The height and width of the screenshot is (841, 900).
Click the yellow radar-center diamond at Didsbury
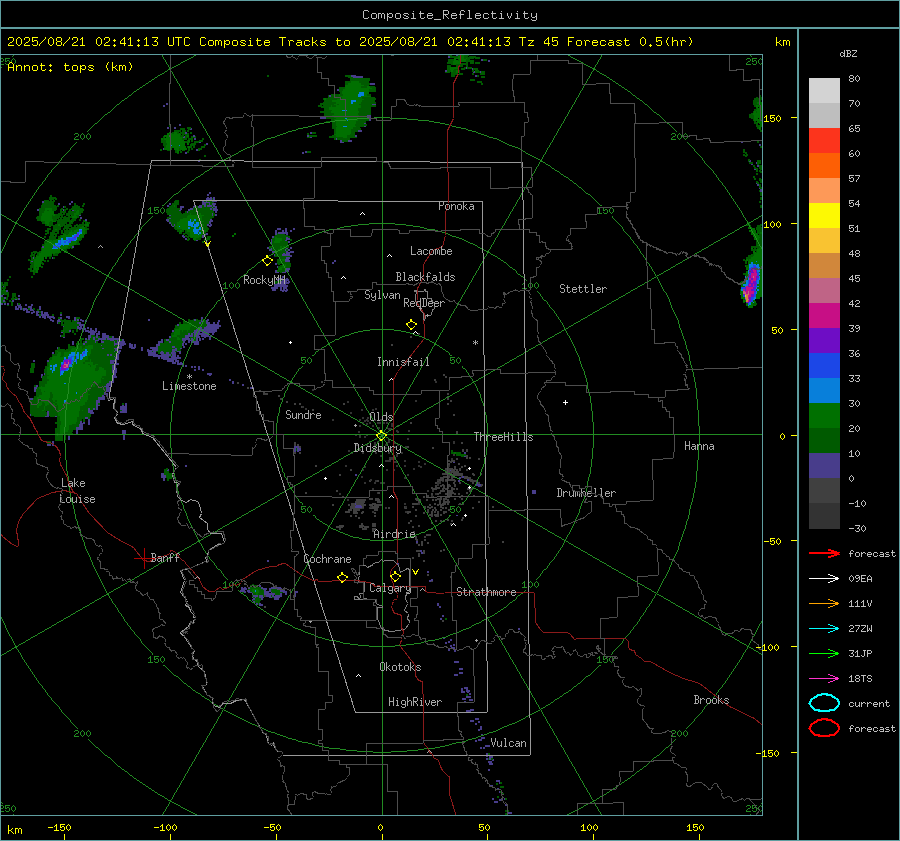[x=381, y=436]
